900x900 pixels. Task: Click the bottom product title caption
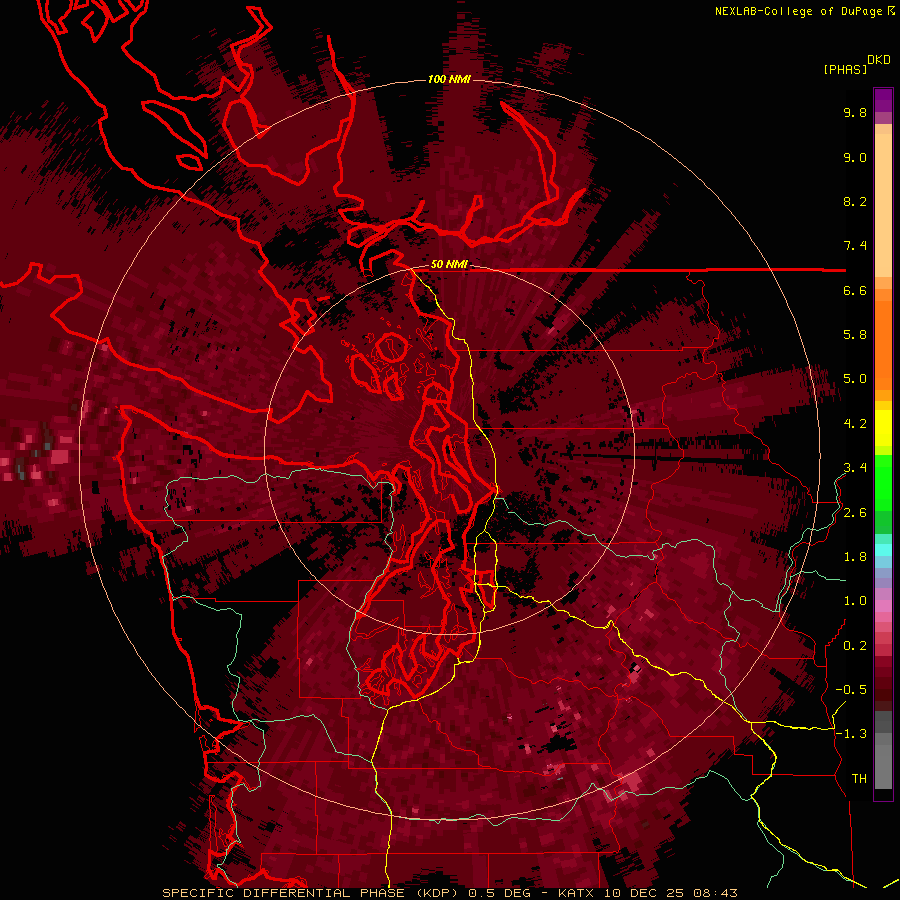click(450, 893)
